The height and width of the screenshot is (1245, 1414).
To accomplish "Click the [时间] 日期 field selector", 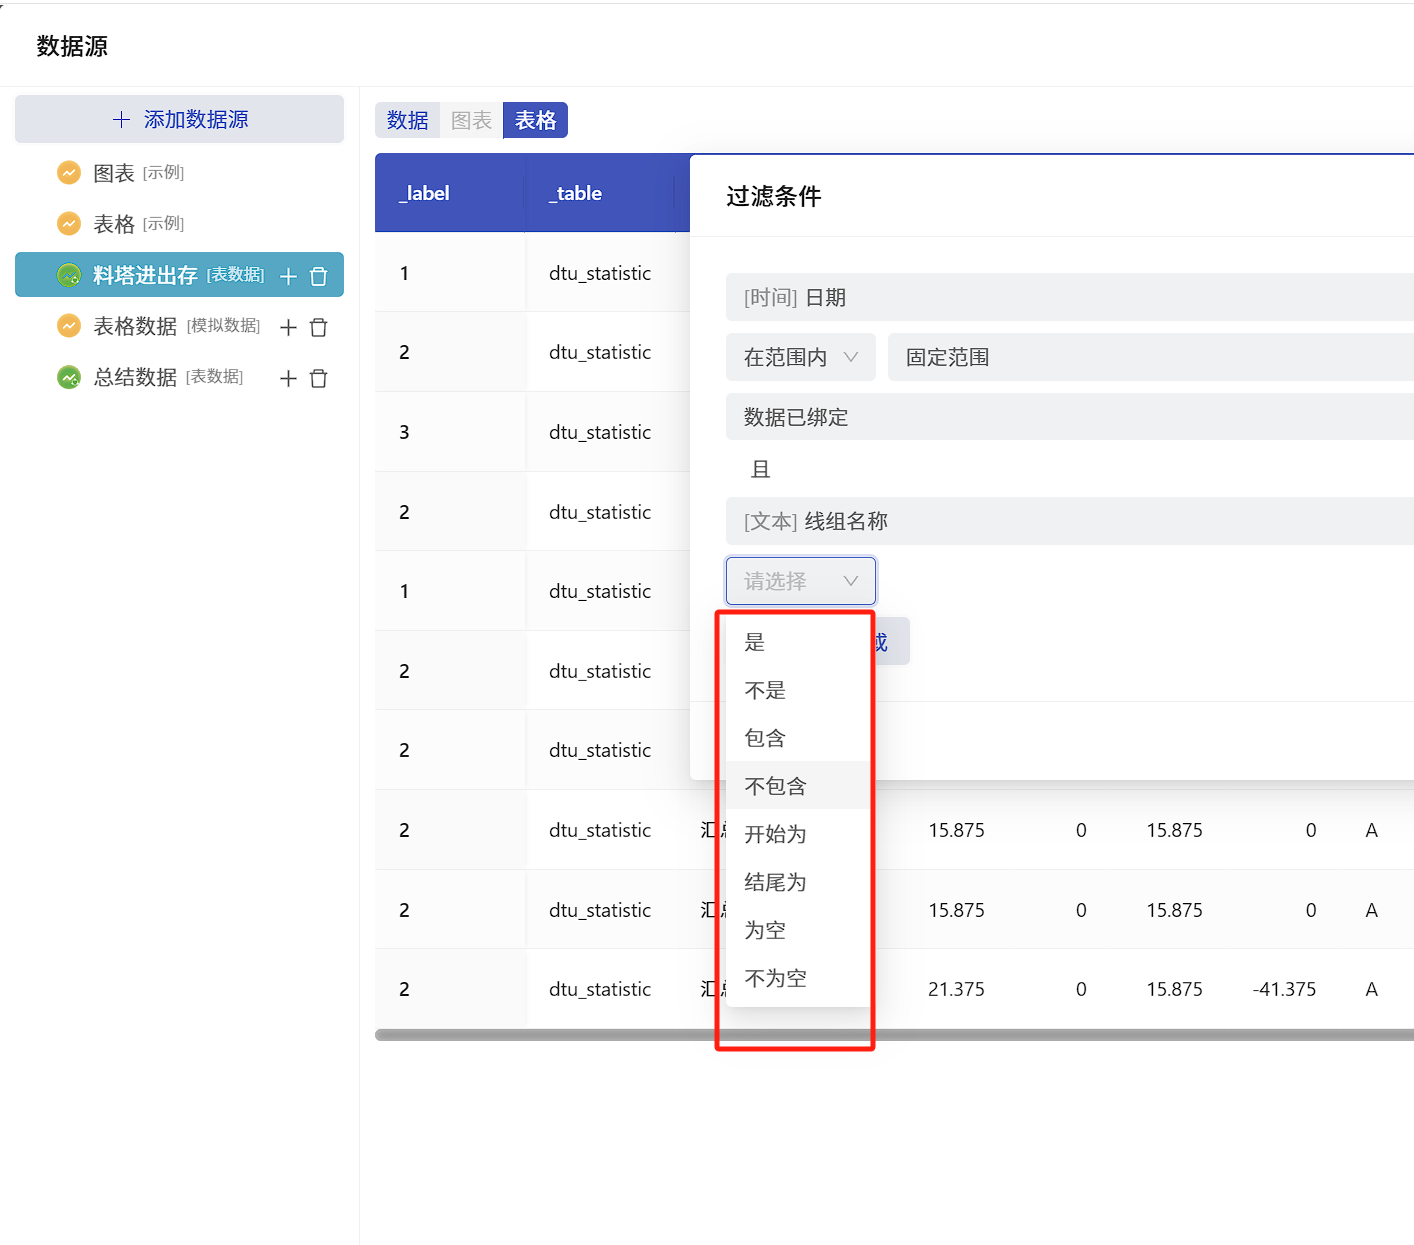I will (1070, 297).
